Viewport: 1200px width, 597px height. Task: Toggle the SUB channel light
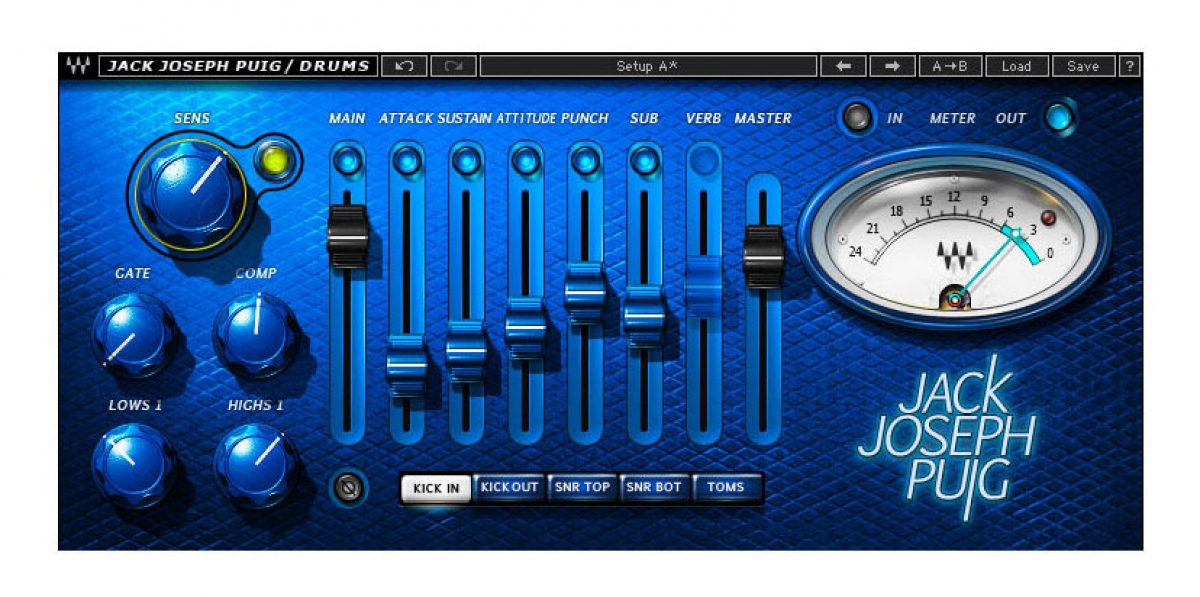click(x=644, y=160)
